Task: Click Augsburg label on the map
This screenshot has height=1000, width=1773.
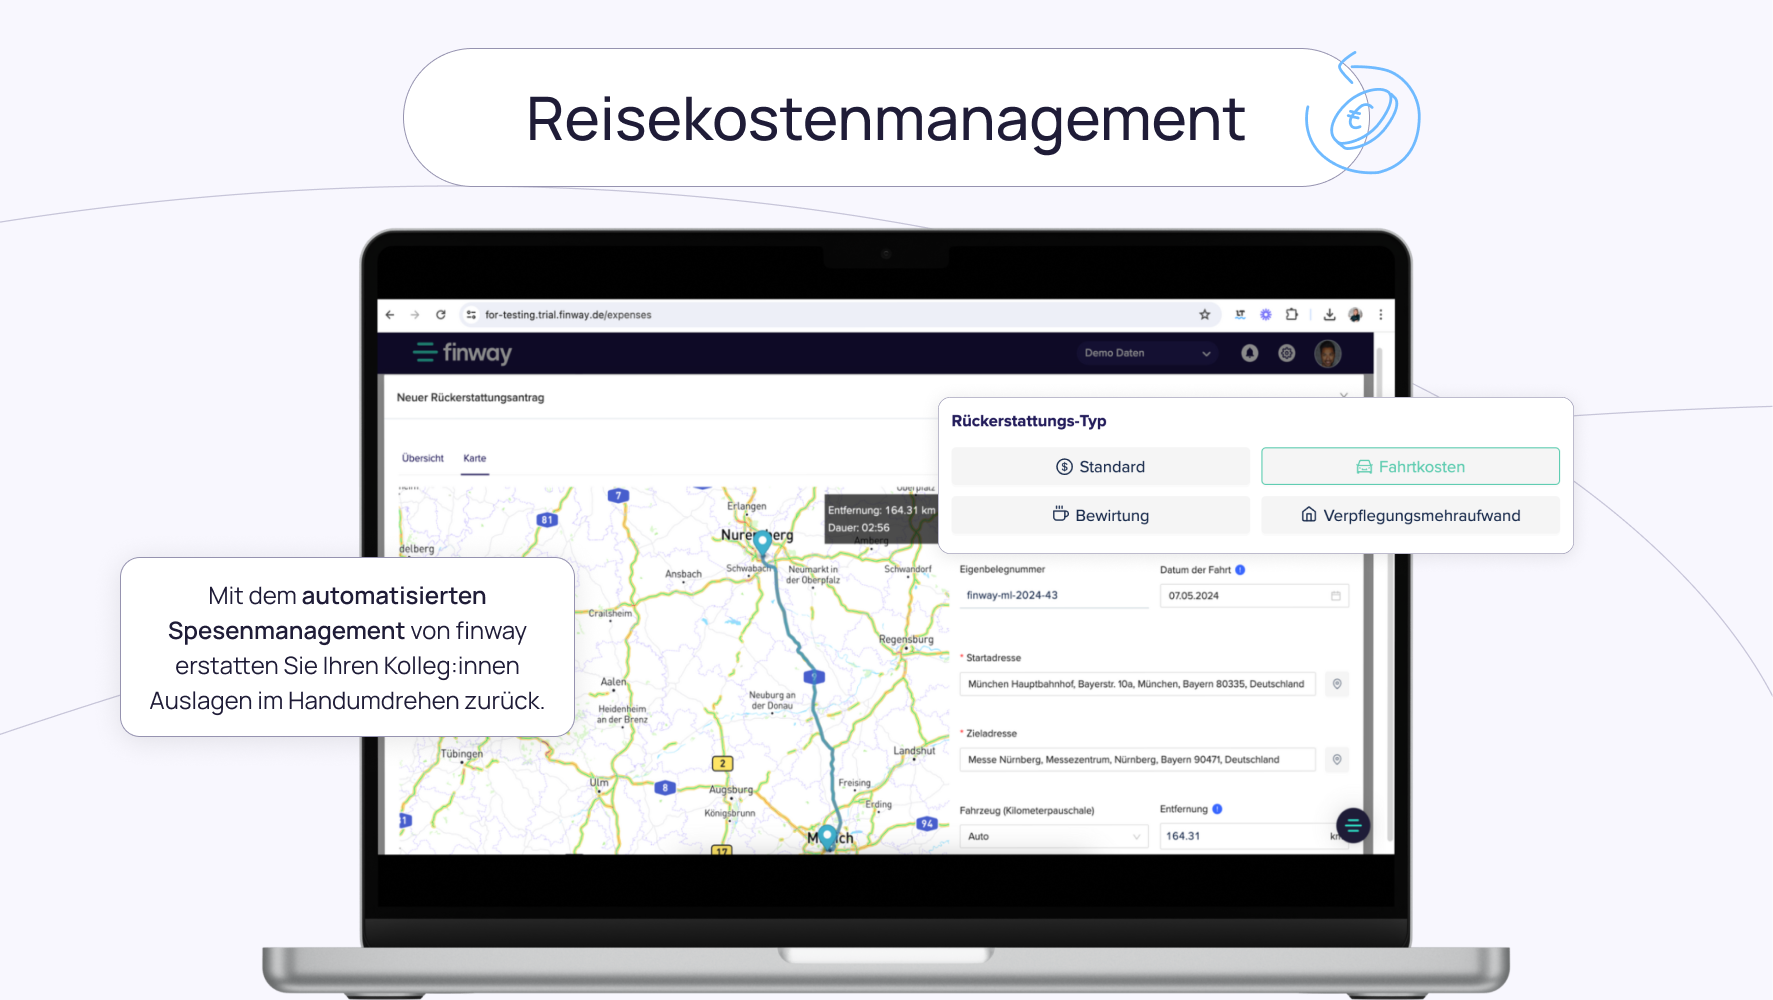Action: click(x=731, y=790)
